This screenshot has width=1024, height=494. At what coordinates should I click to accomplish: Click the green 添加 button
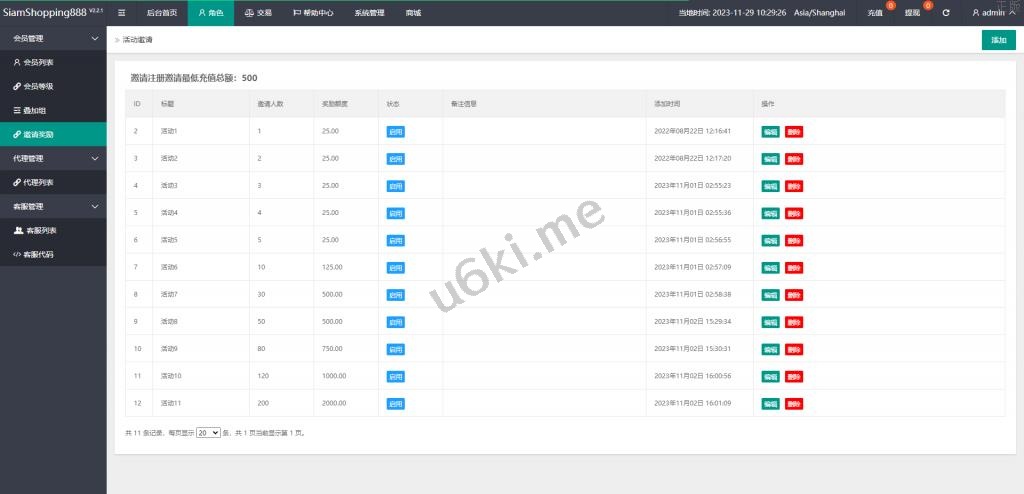998,40
